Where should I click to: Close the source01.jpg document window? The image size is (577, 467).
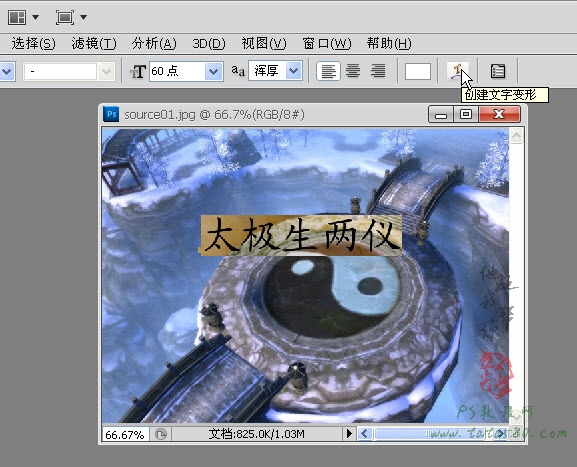click(500, 114)
